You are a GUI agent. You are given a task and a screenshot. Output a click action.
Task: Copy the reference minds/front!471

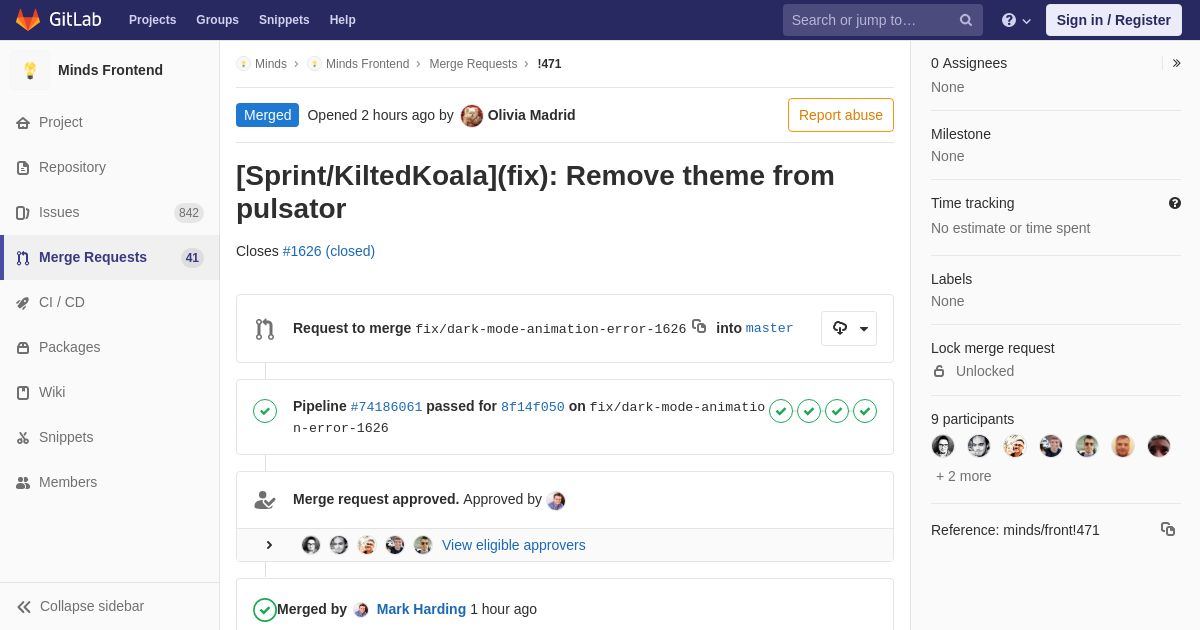pyautogui.click(x=1168, y=529)
